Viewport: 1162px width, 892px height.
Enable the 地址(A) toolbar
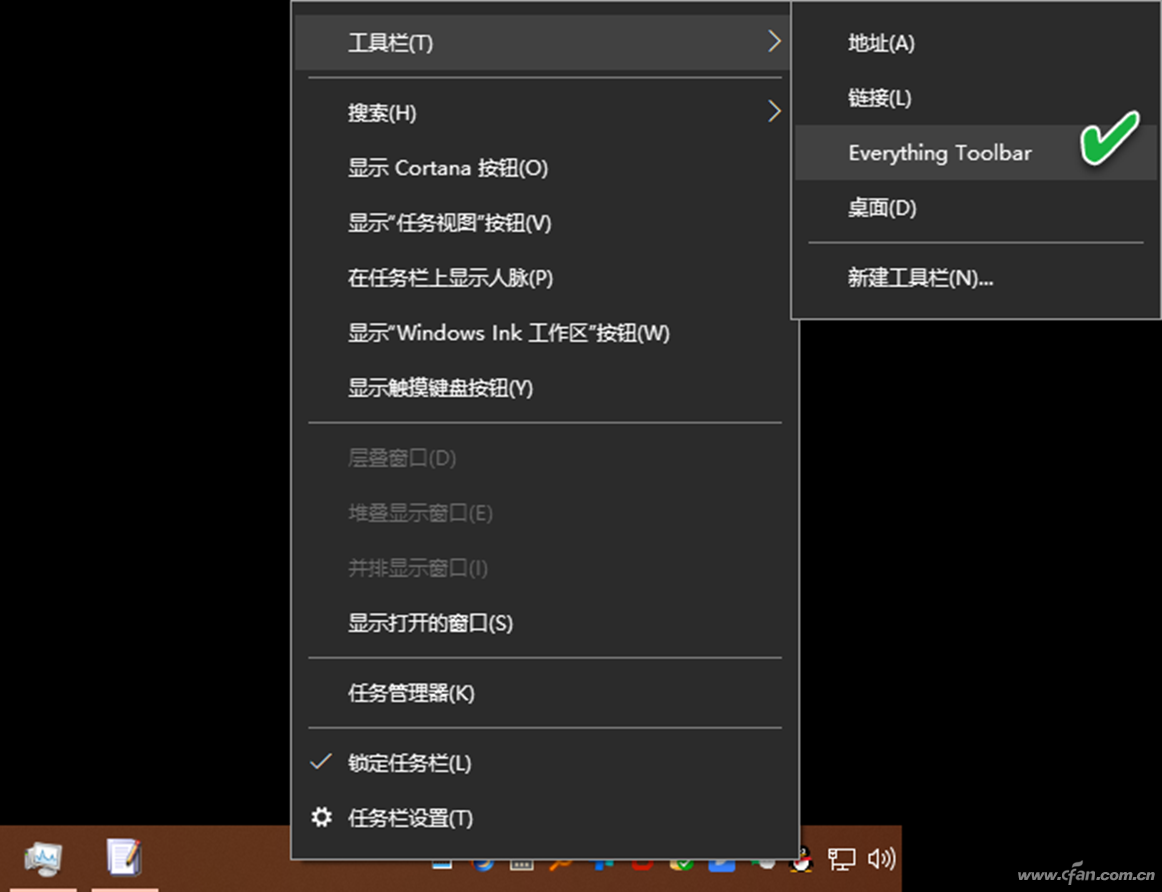pos(975,43)
